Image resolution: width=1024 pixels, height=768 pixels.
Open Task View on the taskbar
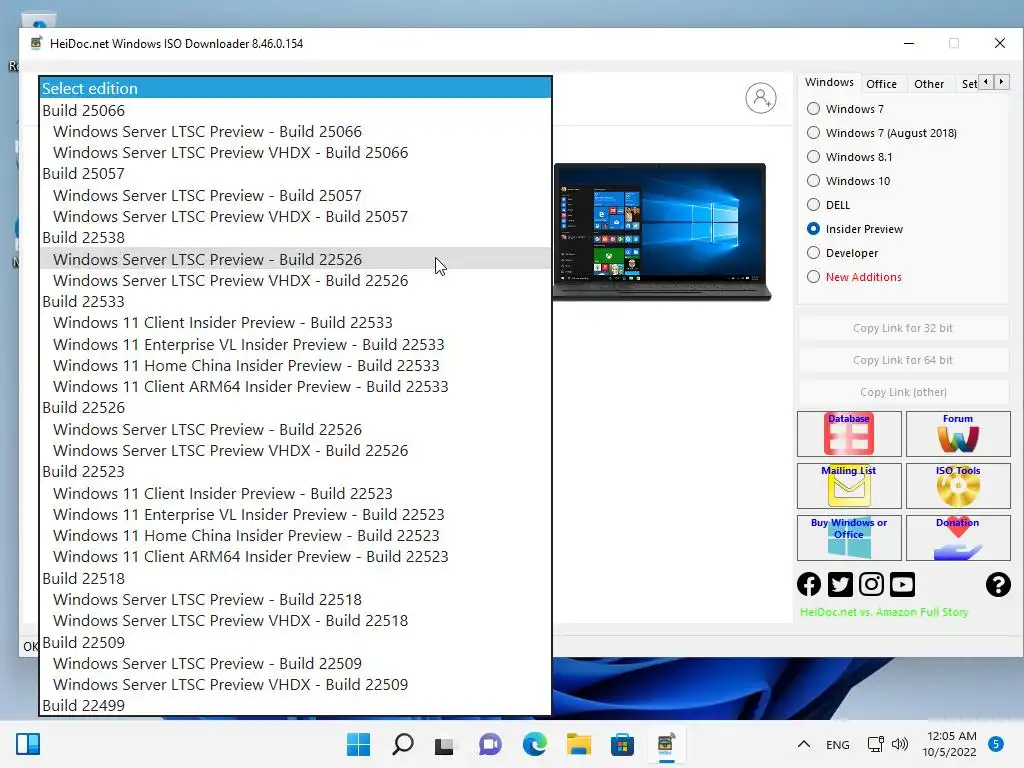445,745
